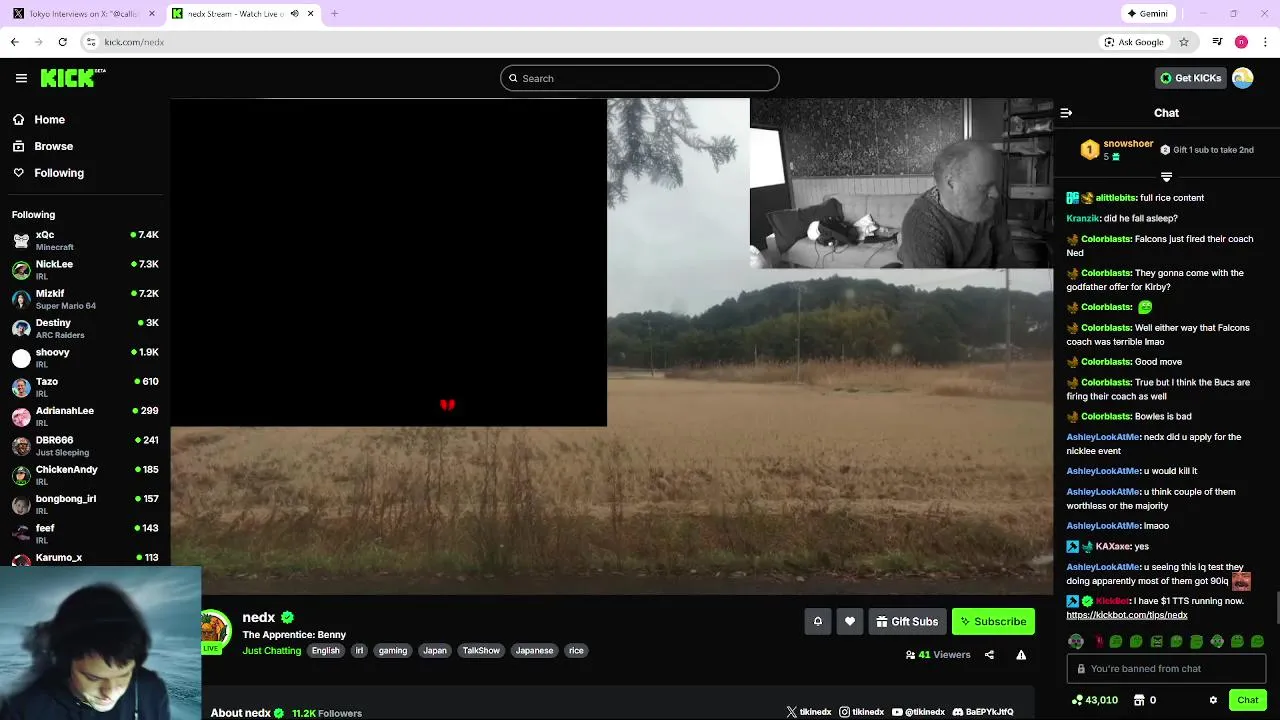Click the irl tag

pos(359,651)
